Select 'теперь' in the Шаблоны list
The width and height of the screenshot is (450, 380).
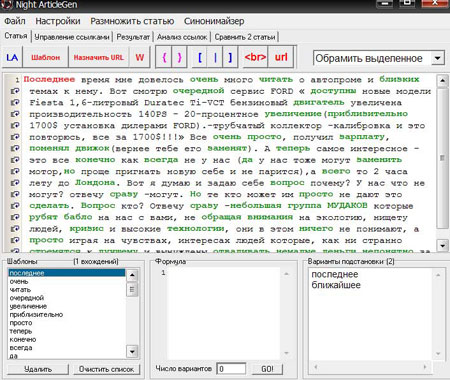(x=67, y=331)
